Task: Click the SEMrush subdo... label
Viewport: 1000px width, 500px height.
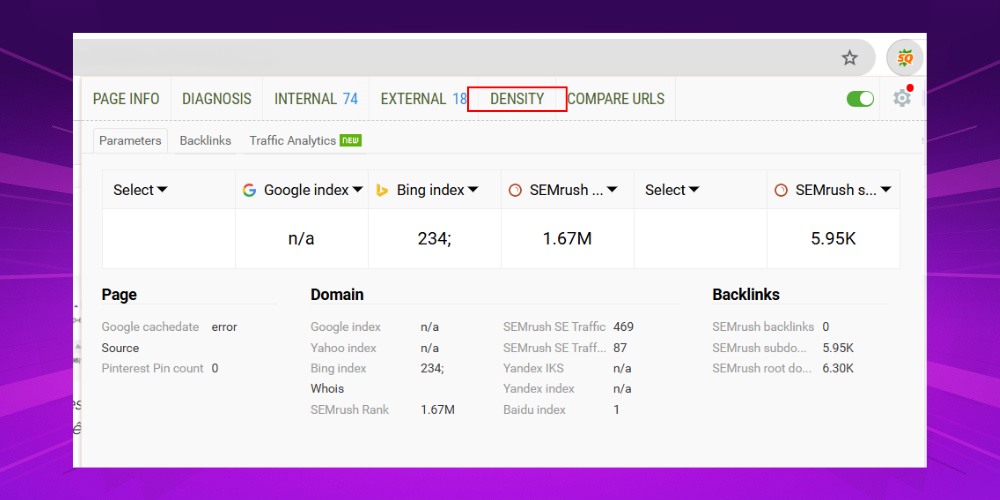Action: [x=759, y=348]
